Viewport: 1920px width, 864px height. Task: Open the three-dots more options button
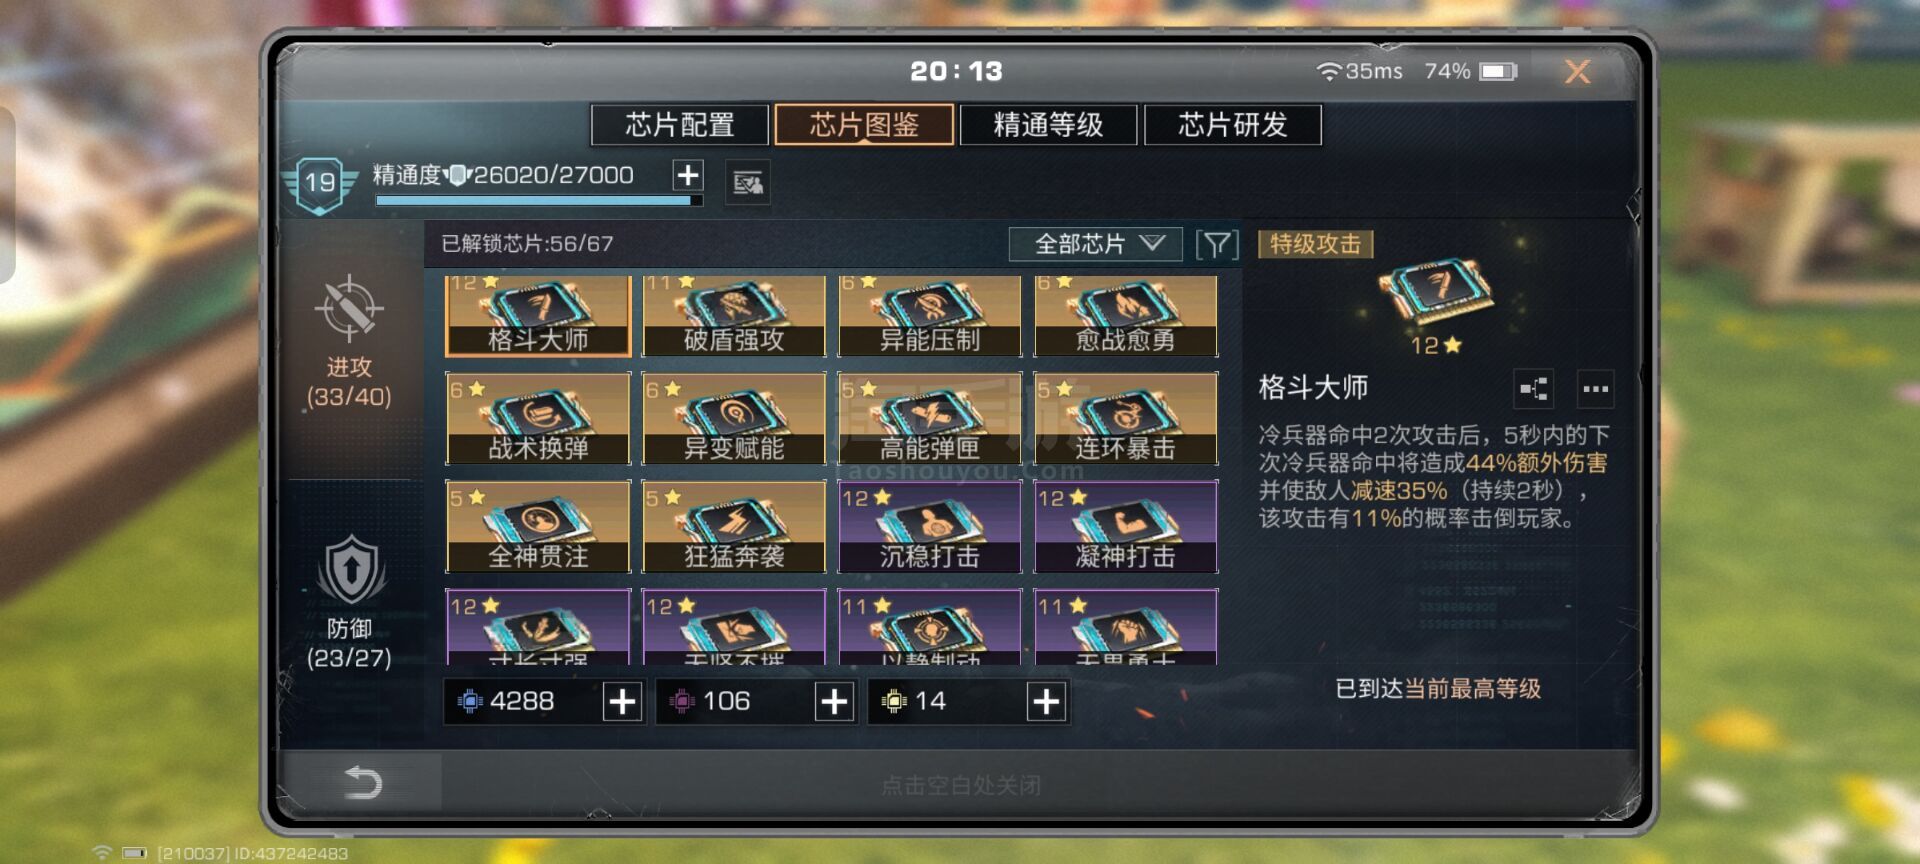pyautogui.click(x=1595, y=389)
